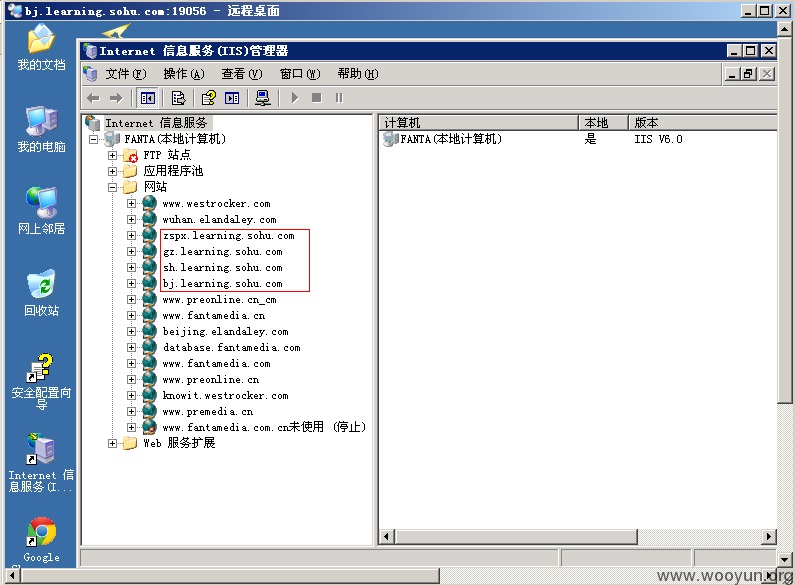Select knowit.westrocker.com in the tree
Screen dimensions: 795x585
tap(226, 395)
